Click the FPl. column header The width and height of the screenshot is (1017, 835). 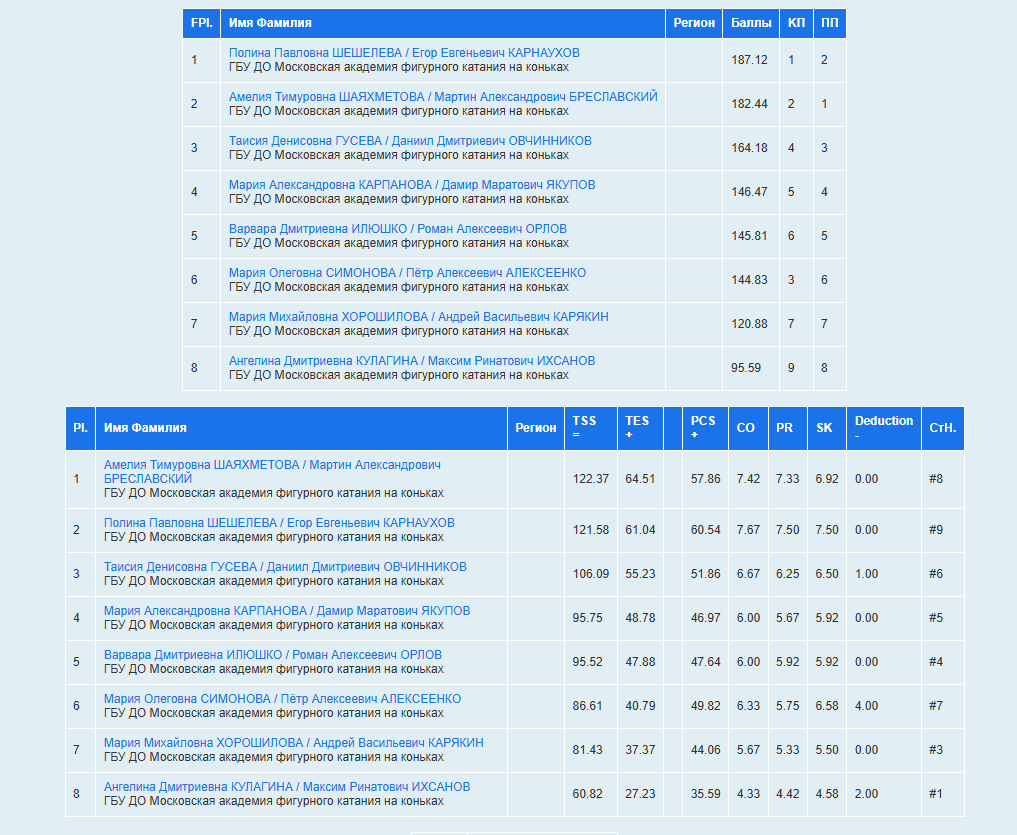(x=202, y=23)
